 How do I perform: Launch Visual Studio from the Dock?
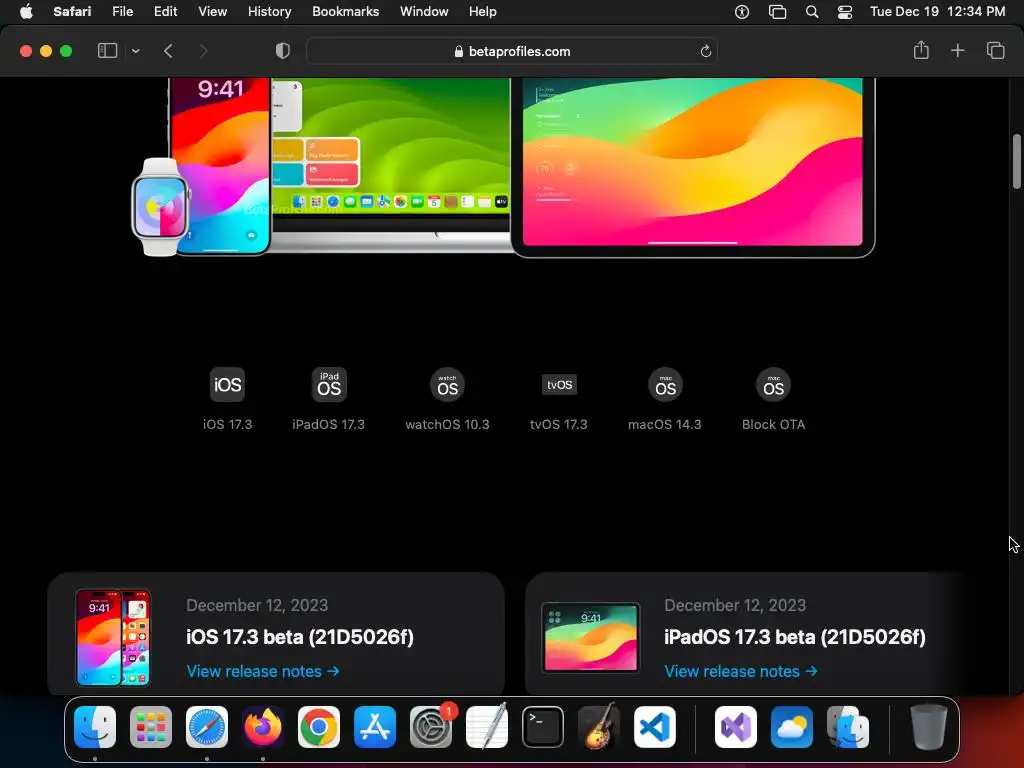[x=736, y=727]
